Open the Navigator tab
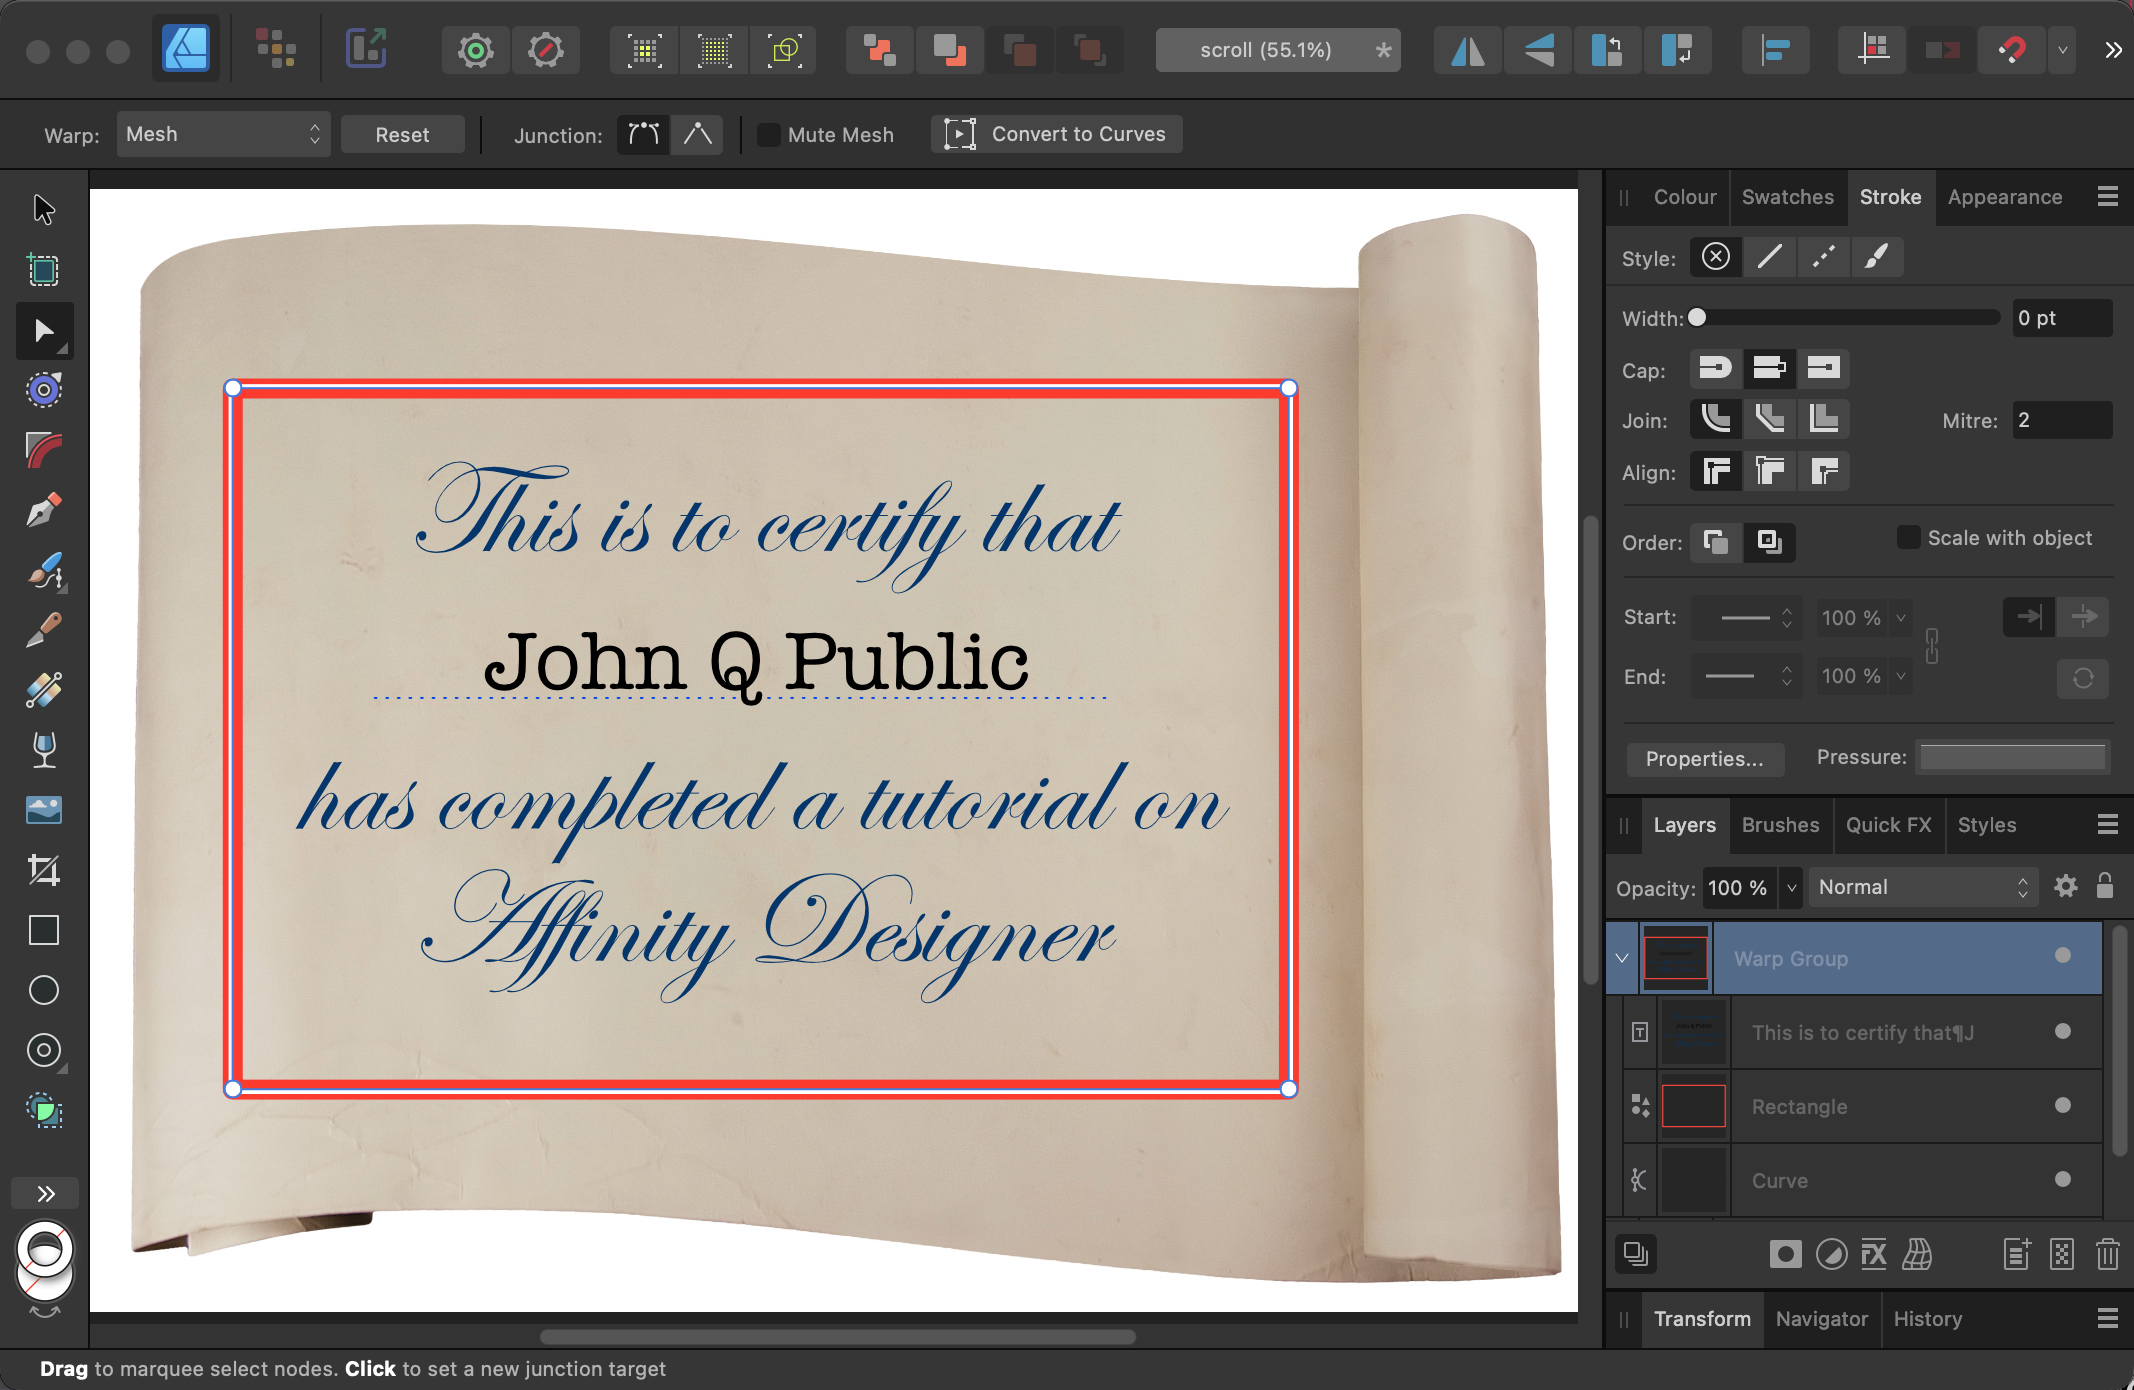Image resolution: width=2134 pixels, height=1390 pixels. tap(1821, 1319)
